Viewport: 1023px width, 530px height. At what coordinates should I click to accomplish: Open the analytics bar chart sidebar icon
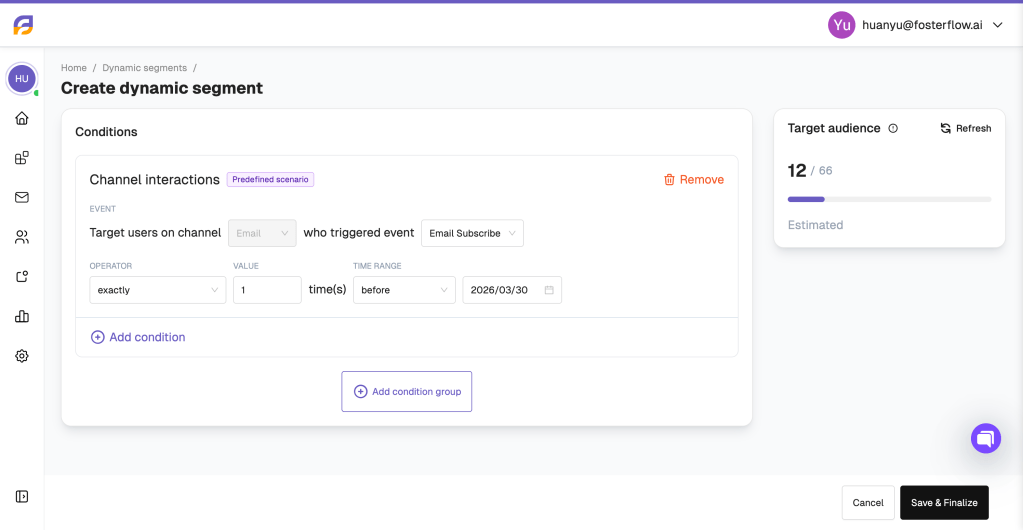(x=22, y=317)
